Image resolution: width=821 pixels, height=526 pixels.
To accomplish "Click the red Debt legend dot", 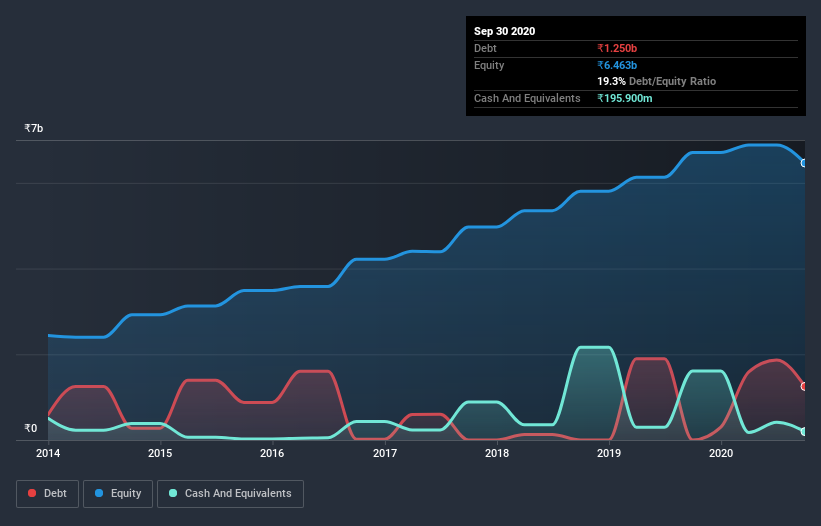I will (x=32, y=493).
